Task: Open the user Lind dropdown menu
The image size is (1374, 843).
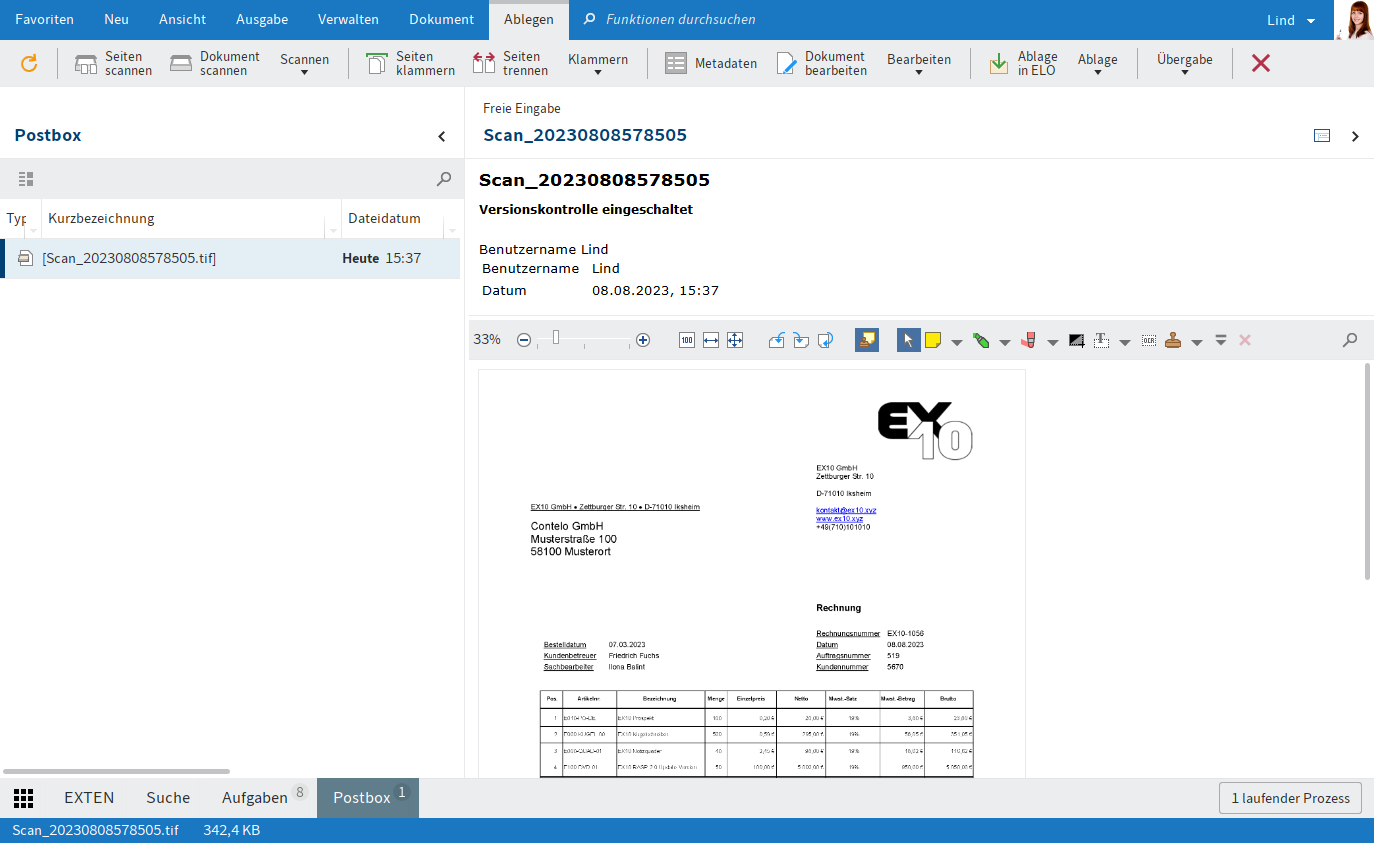Action: click(1291, 20)
